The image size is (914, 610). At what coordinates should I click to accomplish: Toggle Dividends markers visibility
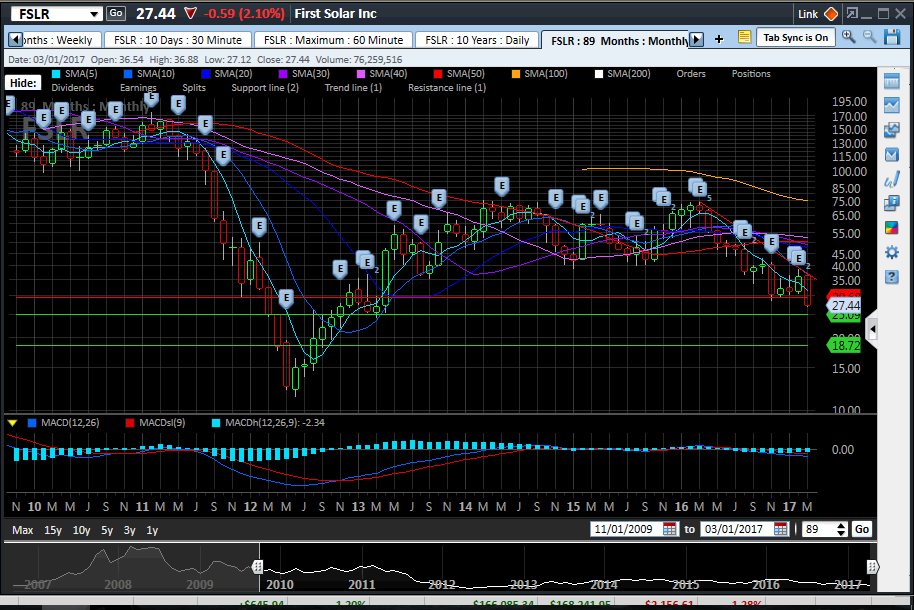pos(72,87)
